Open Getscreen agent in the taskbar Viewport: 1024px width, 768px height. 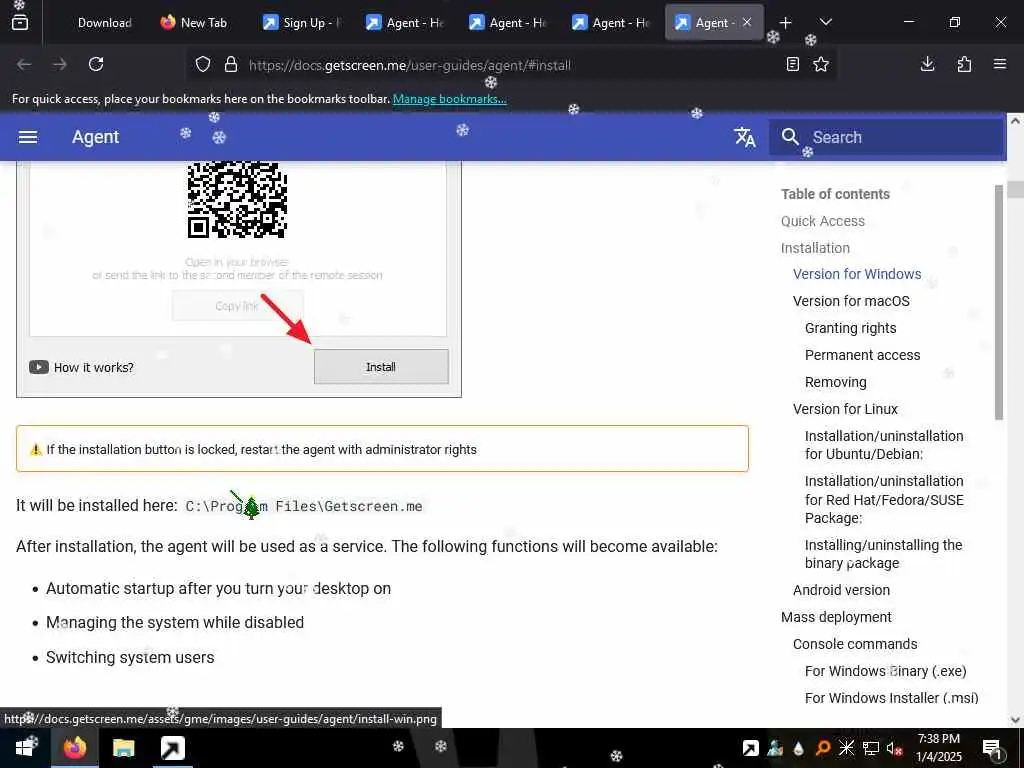[x=173, y=748]
